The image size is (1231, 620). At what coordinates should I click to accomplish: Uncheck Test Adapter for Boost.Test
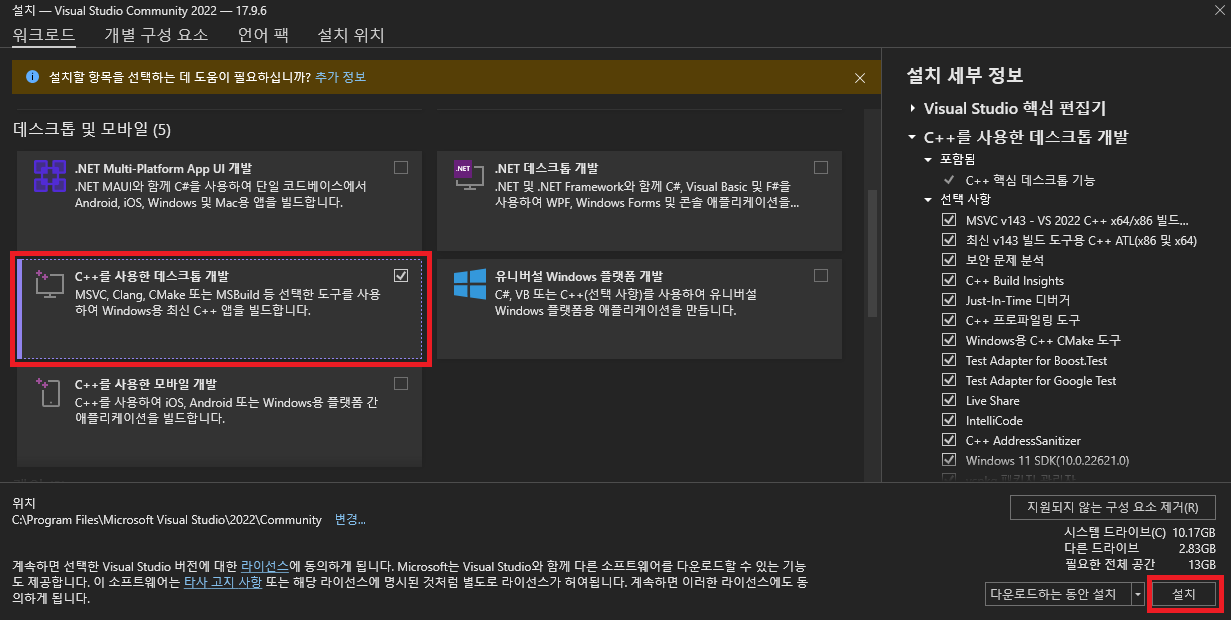[949, 360]
